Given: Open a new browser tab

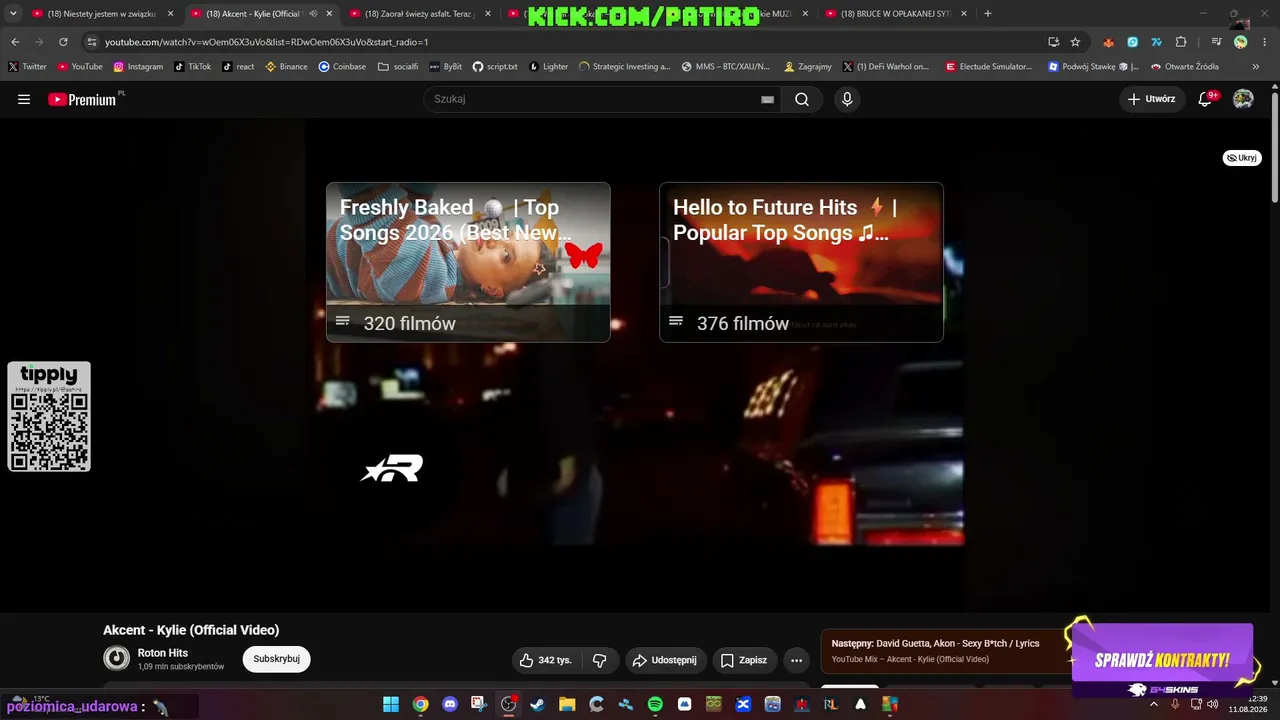Looking at the screenshot, I should coord(988,14).
